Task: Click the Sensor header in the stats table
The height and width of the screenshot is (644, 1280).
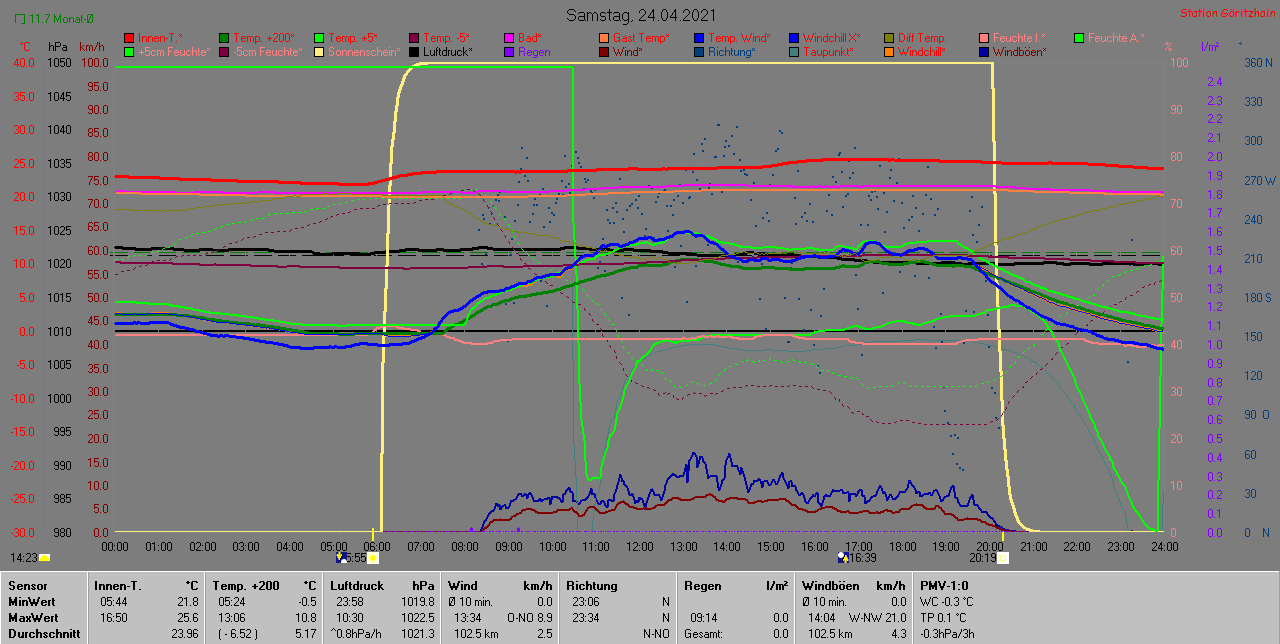Action: [x=26, y=586]
